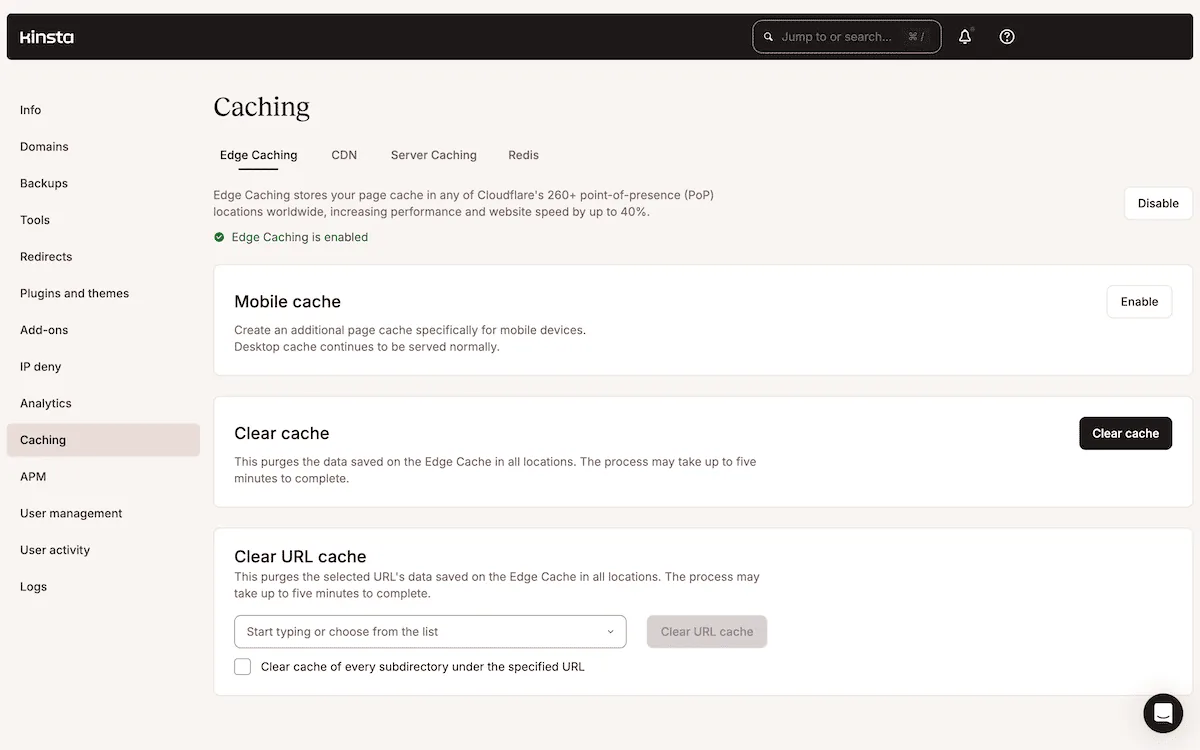Check the clear every subdirectory checkbox

[243, 667]
